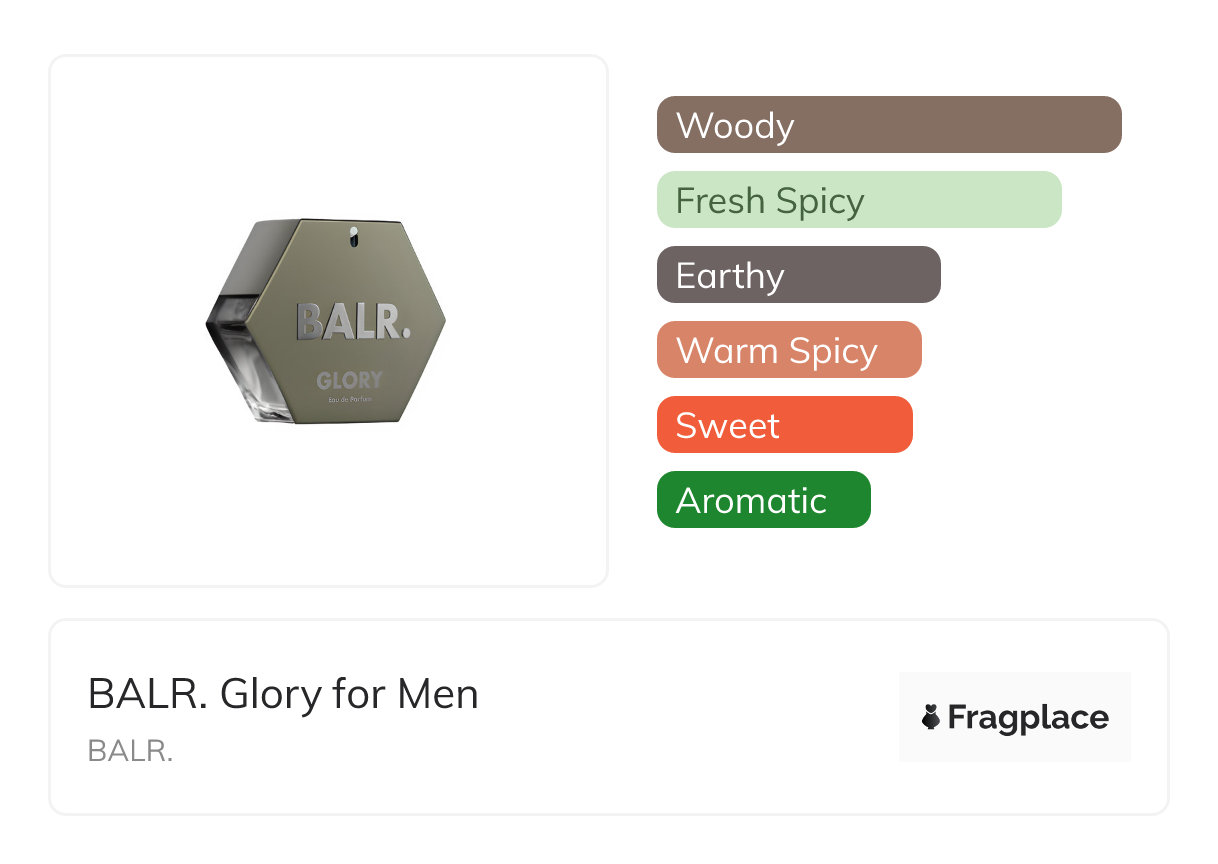This screenshot has height=864, width=1218.
Task: Click the Eau de Parfum bottle label
Action: tap(350, 400)
